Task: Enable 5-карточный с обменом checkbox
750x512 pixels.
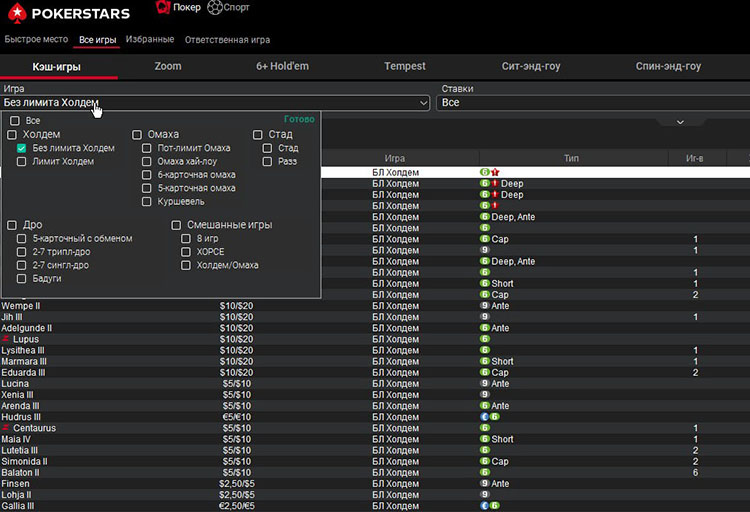Action: click(22, 238)
